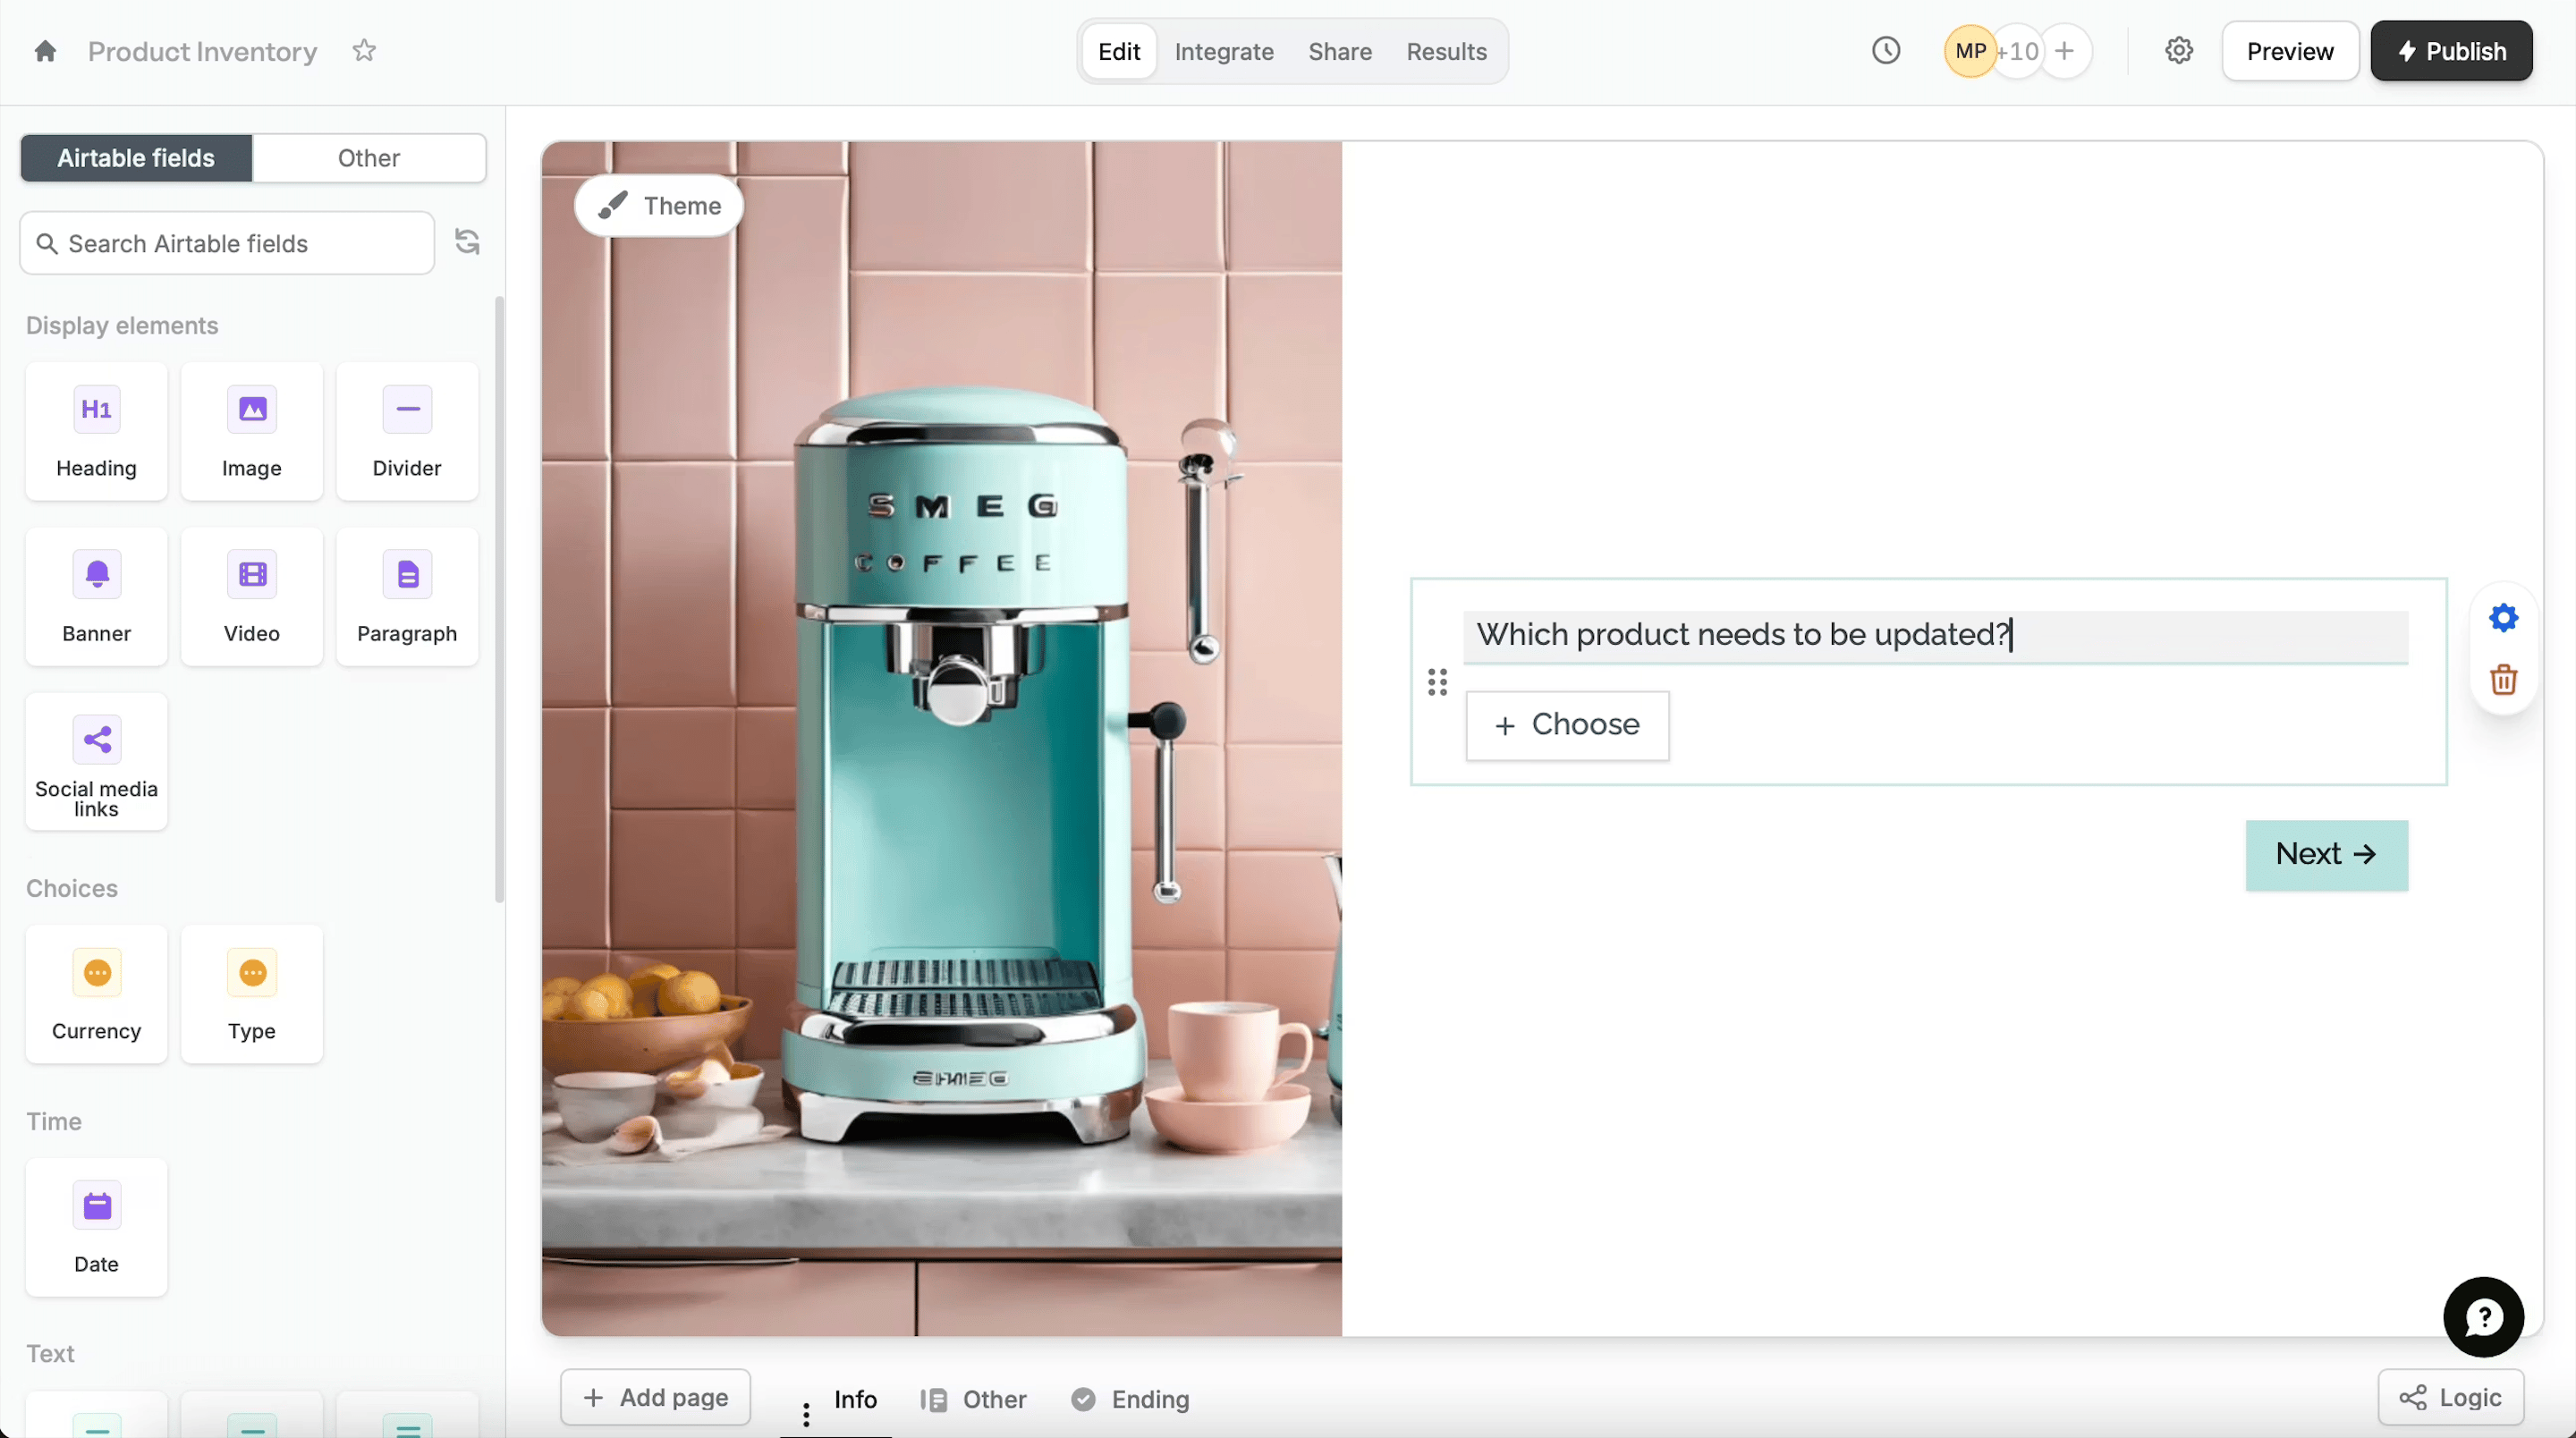The image size is (2576, 1438).
Task: Open the Info page options dots
Action: click(x=806, y=1414)
